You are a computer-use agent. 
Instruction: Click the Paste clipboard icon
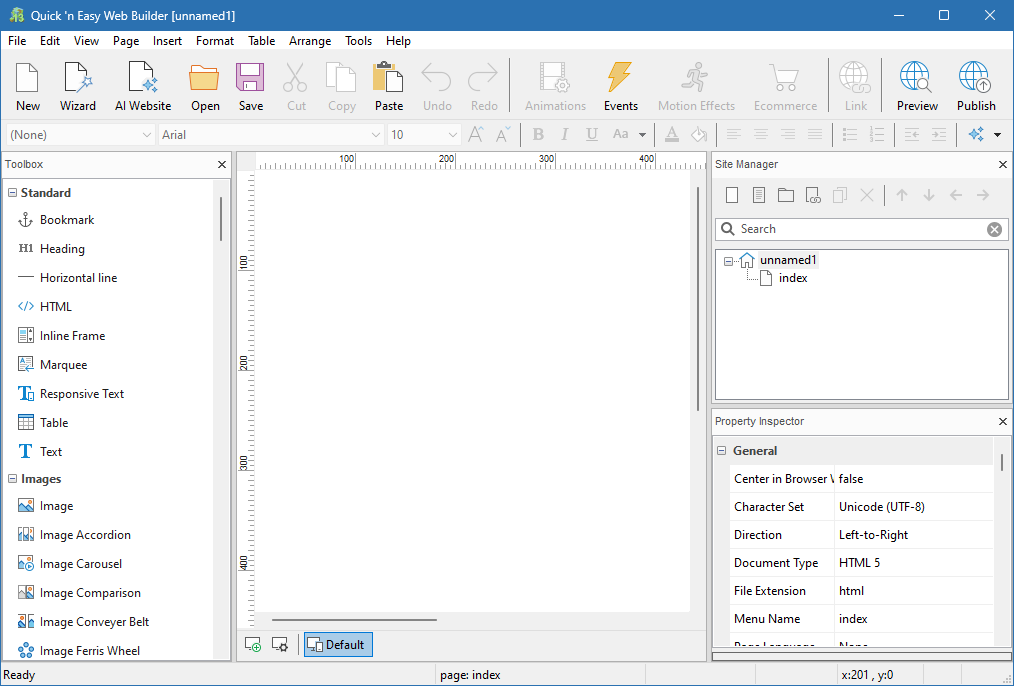click(389, 87)
